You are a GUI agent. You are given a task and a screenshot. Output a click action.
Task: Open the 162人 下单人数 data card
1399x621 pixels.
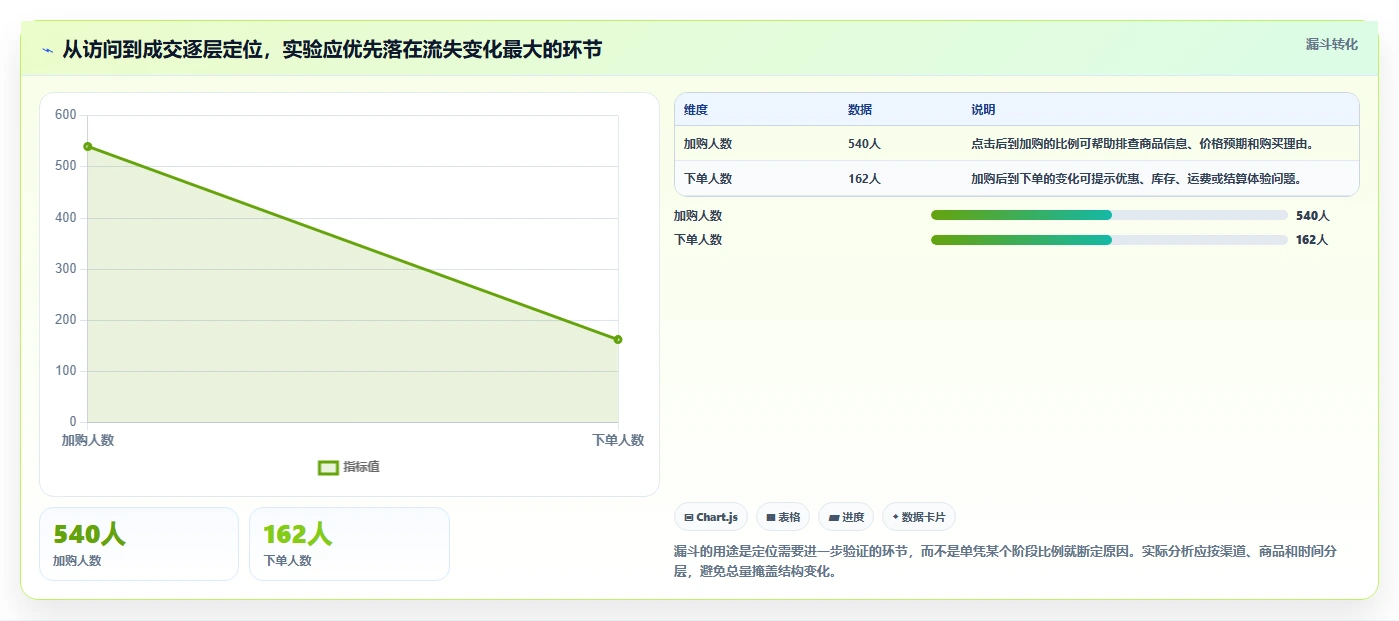(349, 543)
